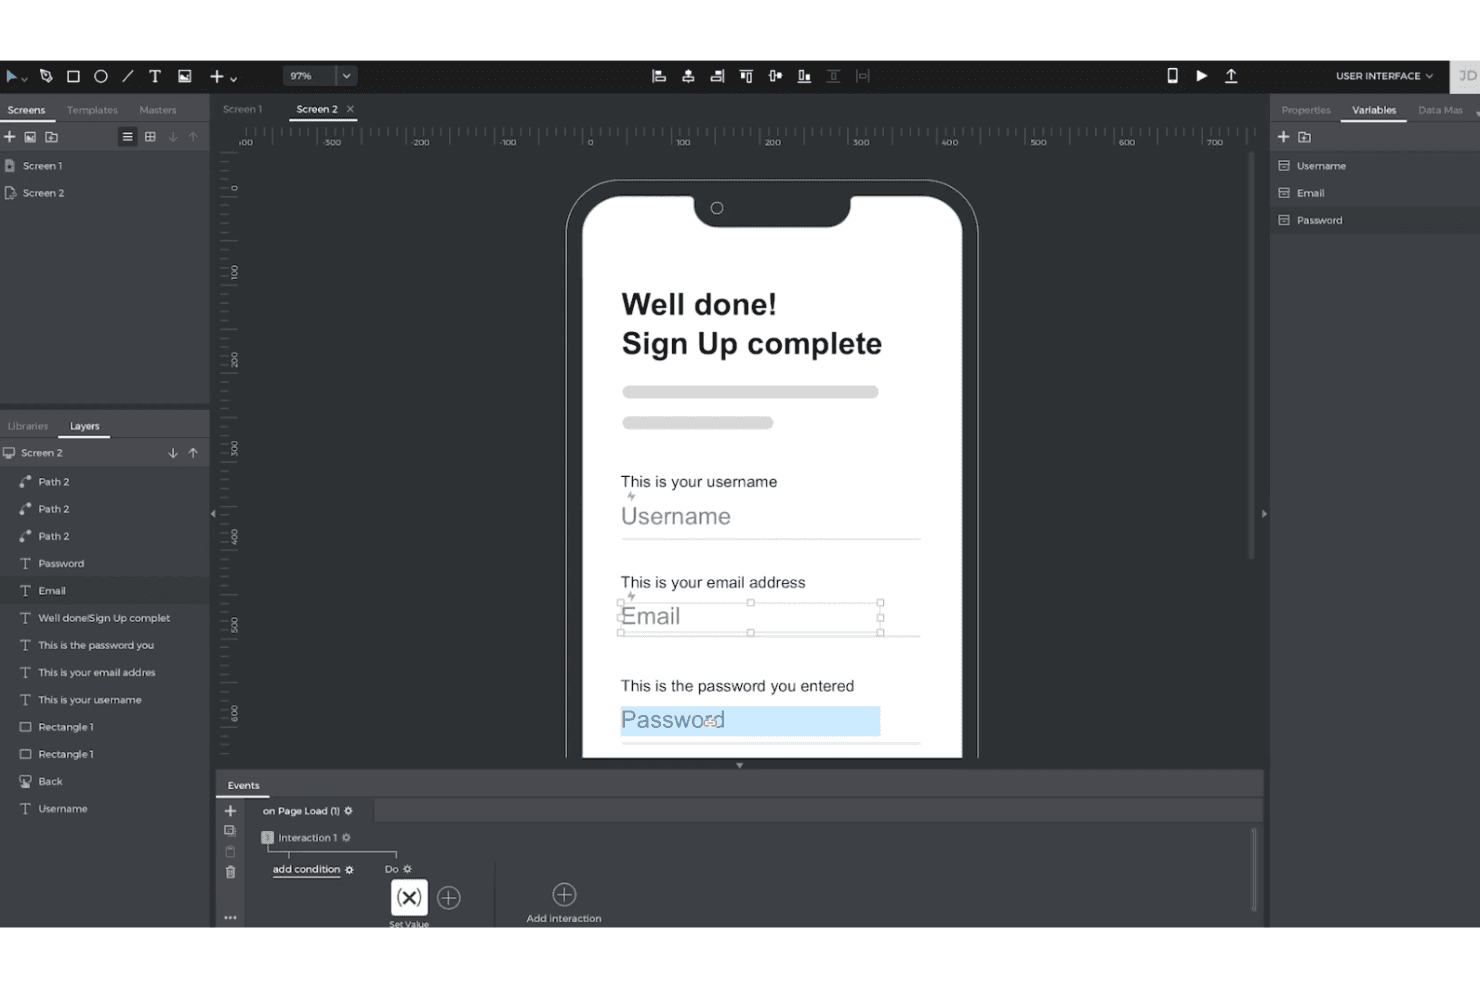The width and height of the screenshot is (1480, 987).
Task: Select the Password layer
Action: [x=104, y=564]
